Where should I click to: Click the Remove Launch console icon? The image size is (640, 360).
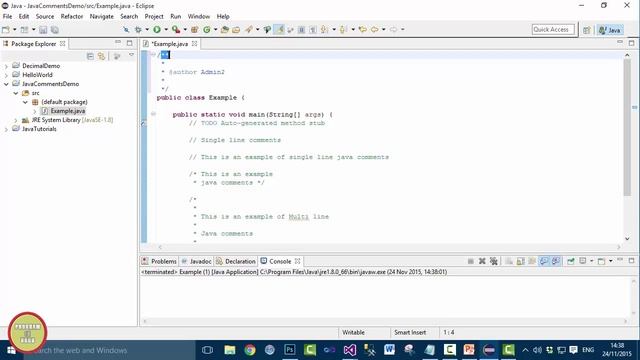point(482,261)
